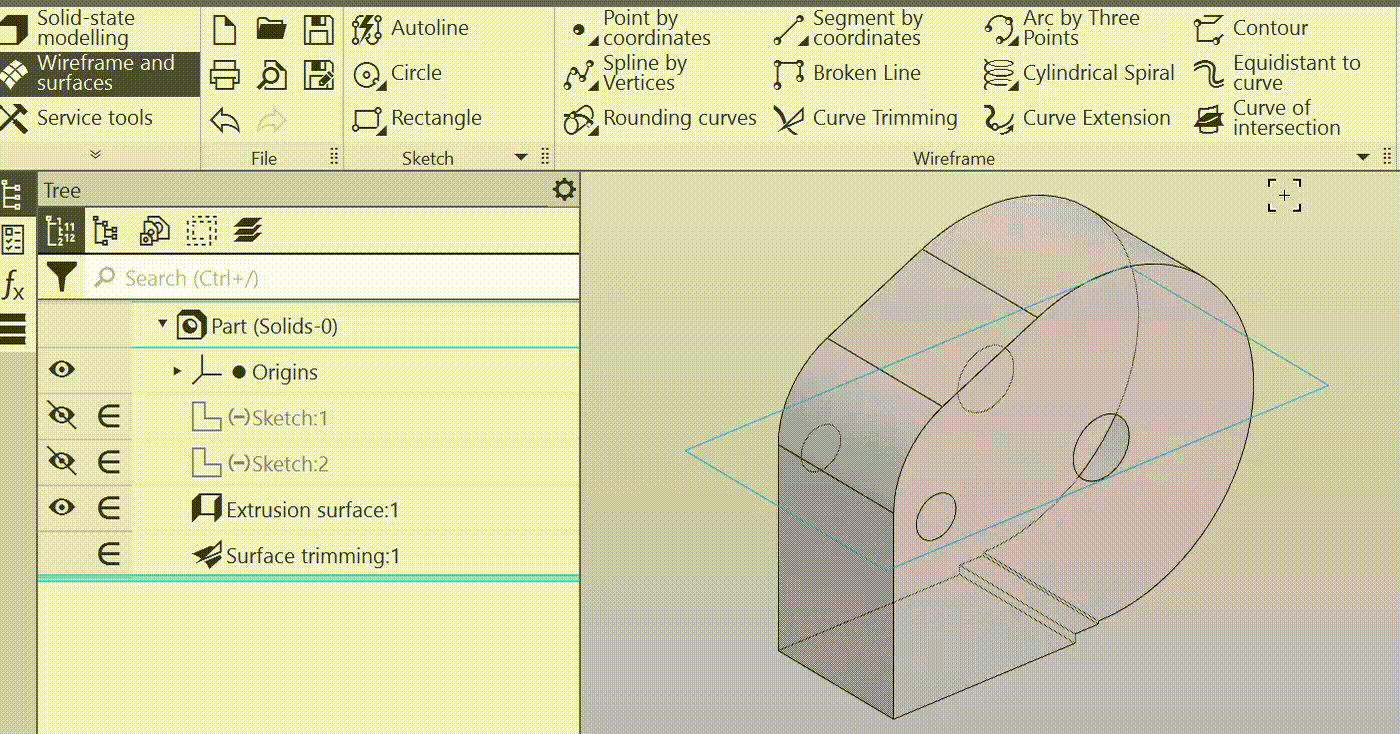Open the Tree panel settings gear
The image size is (1400, 734).
click(564, 190)
